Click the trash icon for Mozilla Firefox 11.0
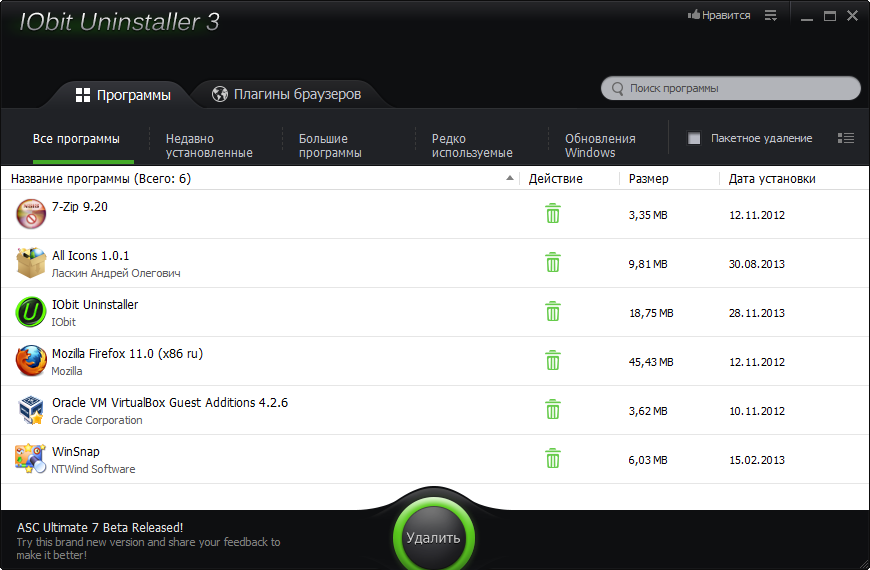870x570 pixels. [x=553, y=360]
